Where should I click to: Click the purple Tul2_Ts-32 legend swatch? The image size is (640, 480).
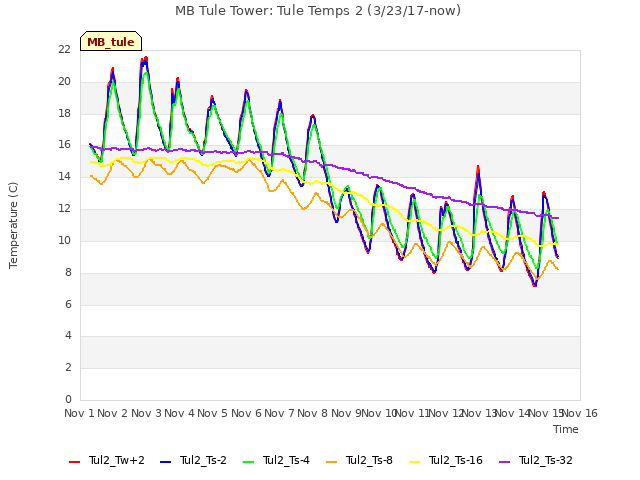[x=505, y=462]
